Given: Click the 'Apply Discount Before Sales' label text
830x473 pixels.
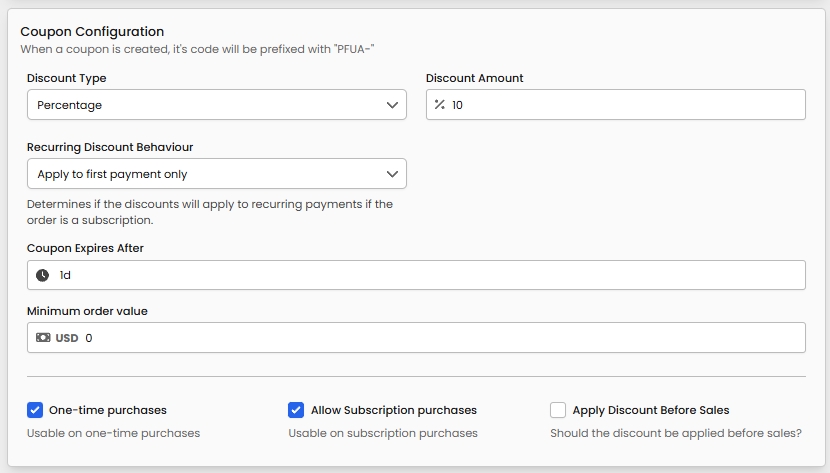Looking at the screenshot, I should click(651, 410).
